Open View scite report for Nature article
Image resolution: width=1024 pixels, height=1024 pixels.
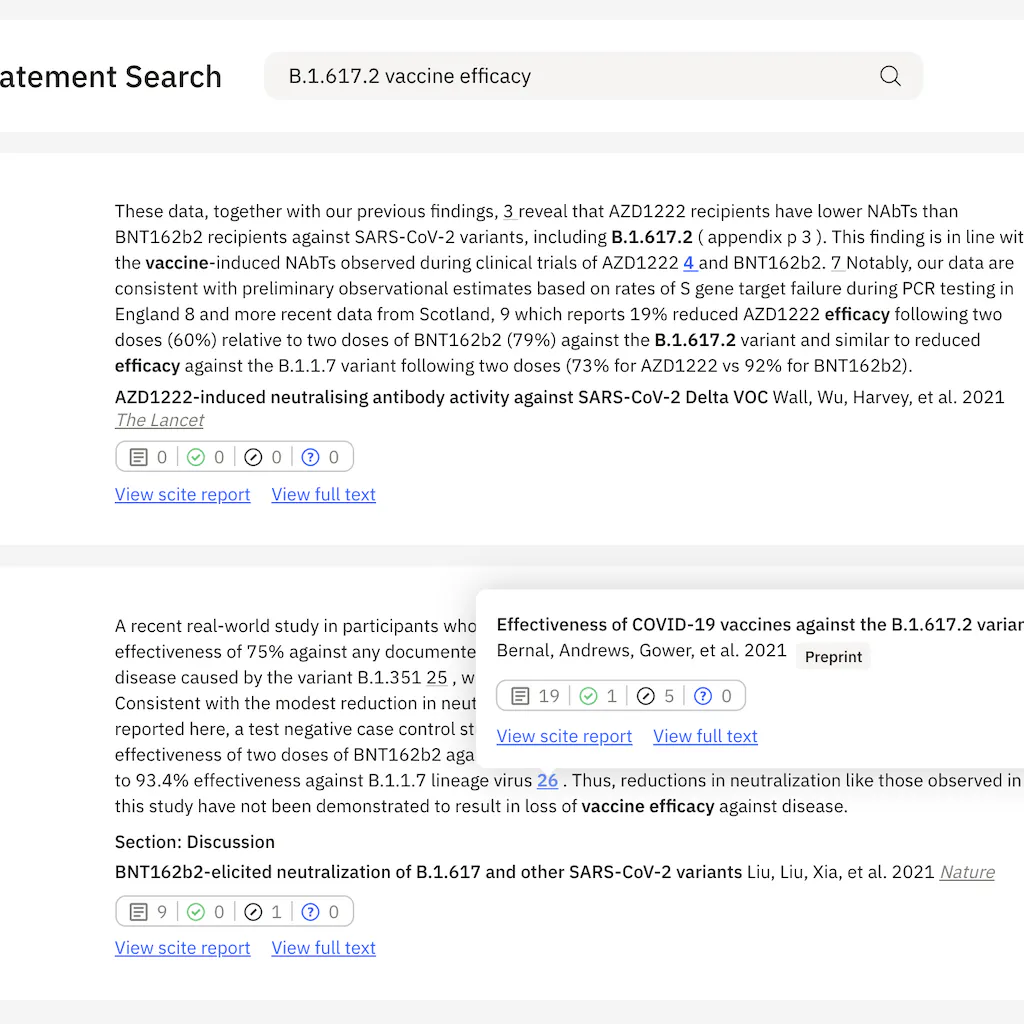click(x=182, y=948)
